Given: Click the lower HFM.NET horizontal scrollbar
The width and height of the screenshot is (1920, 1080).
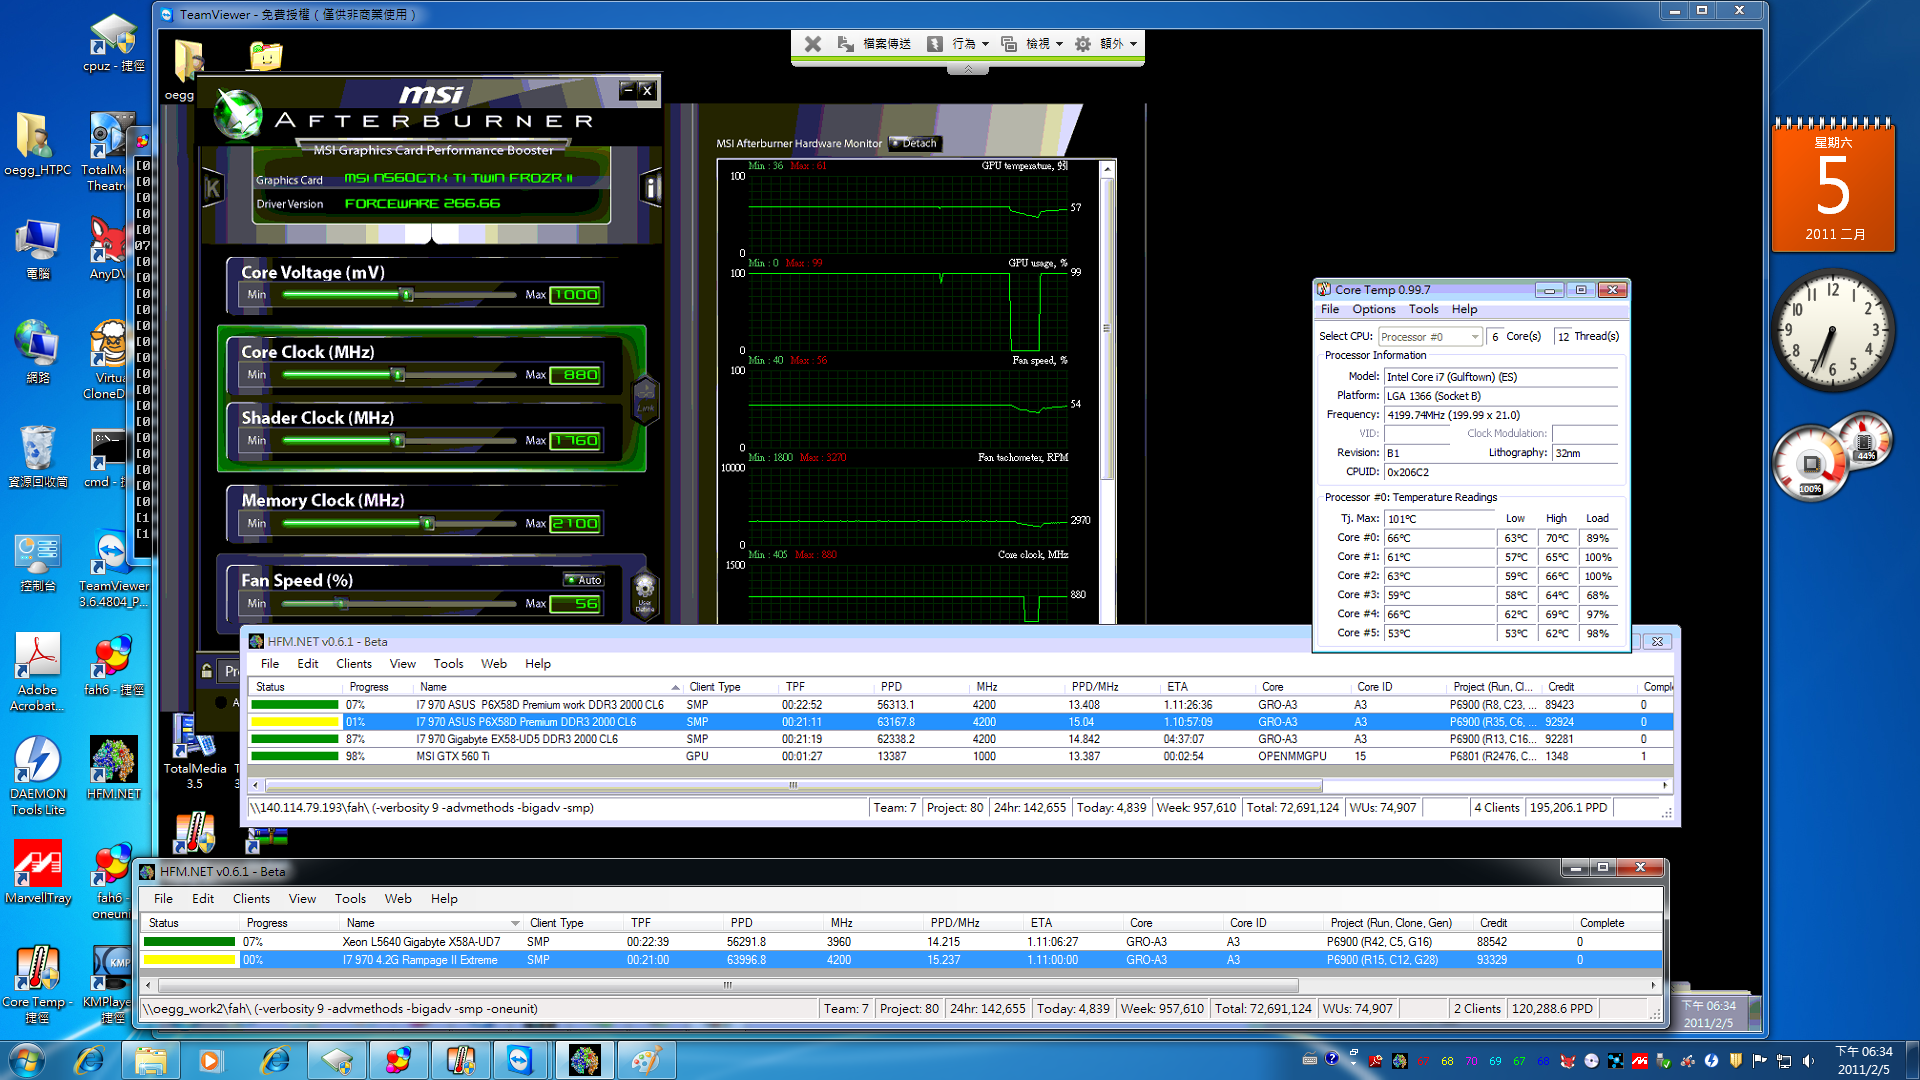Looking at the screenshot, I should (x=727, y=985).
